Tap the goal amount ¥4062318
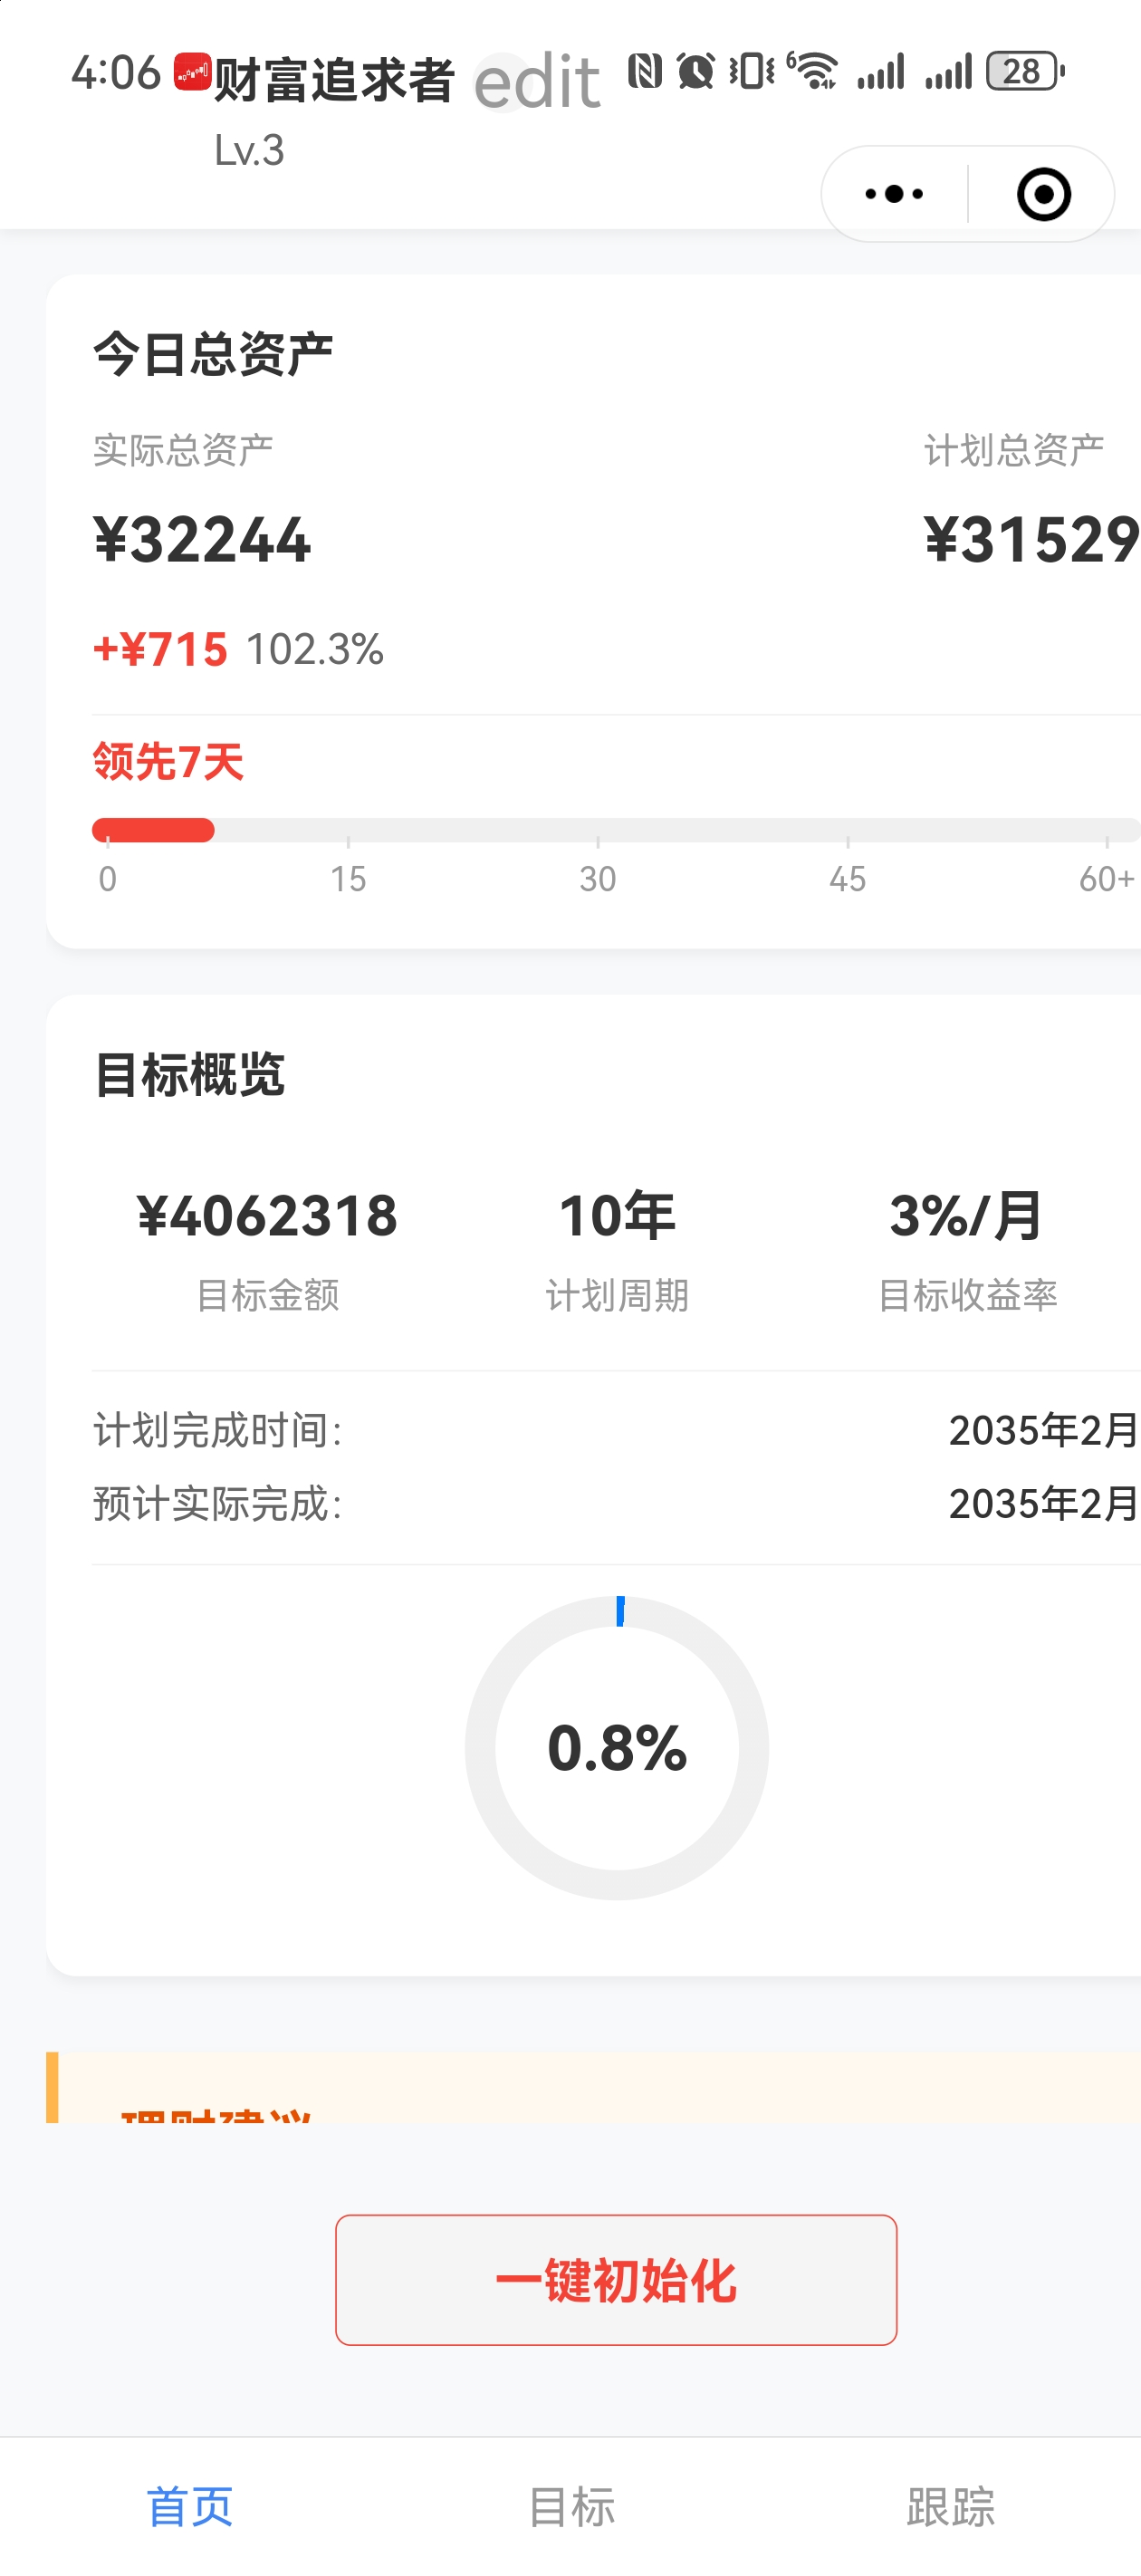The height and width of the screenshot is (2576, 1141). pos(267,1216)
